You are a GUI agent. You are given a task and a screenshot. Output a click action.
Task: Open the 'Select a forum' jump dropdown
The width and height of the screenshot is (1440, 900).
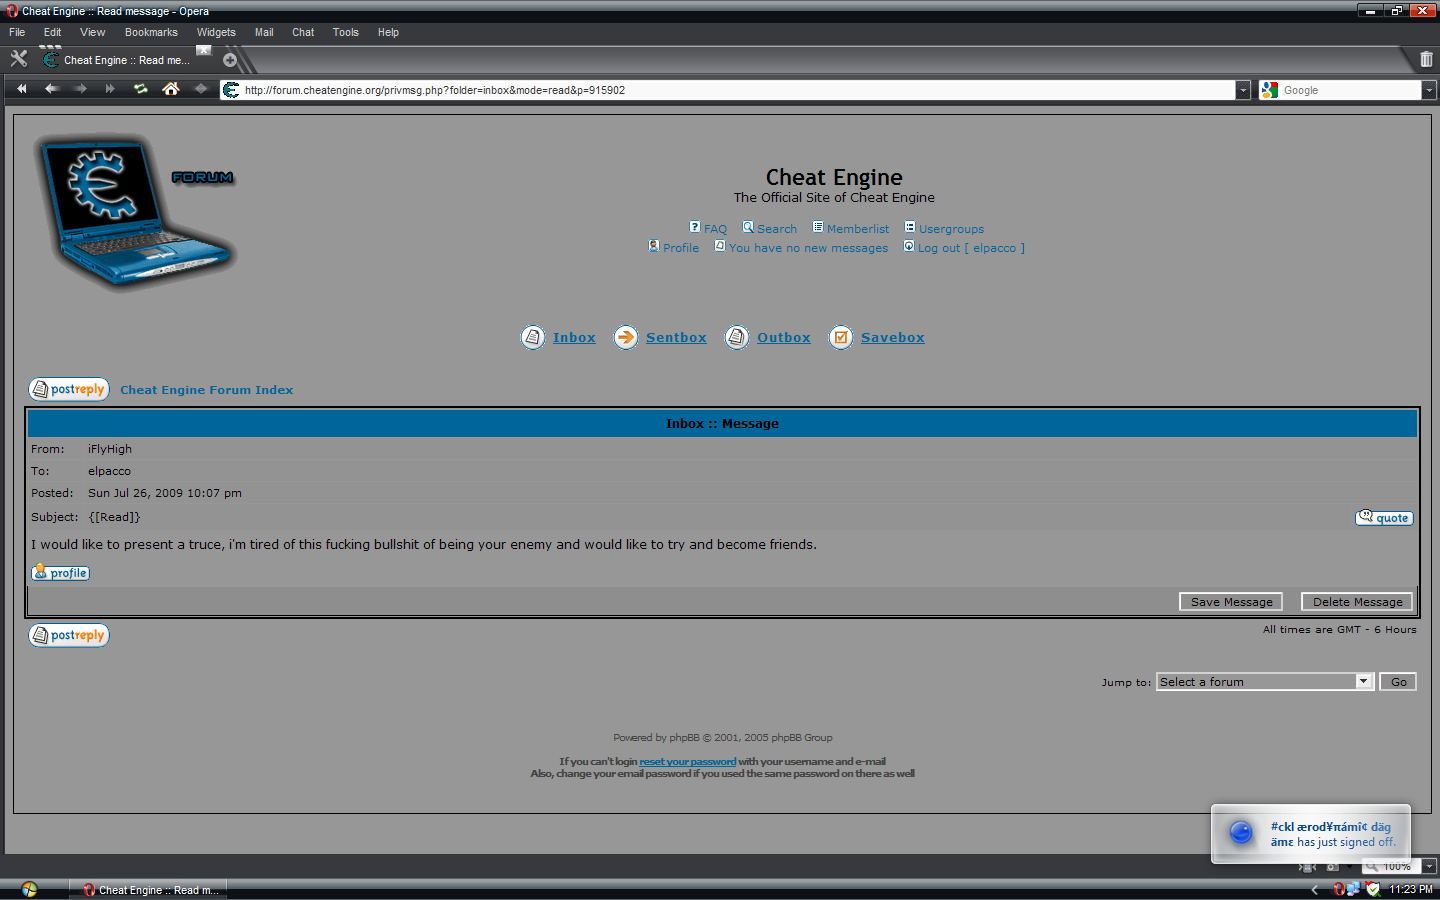1264,682
